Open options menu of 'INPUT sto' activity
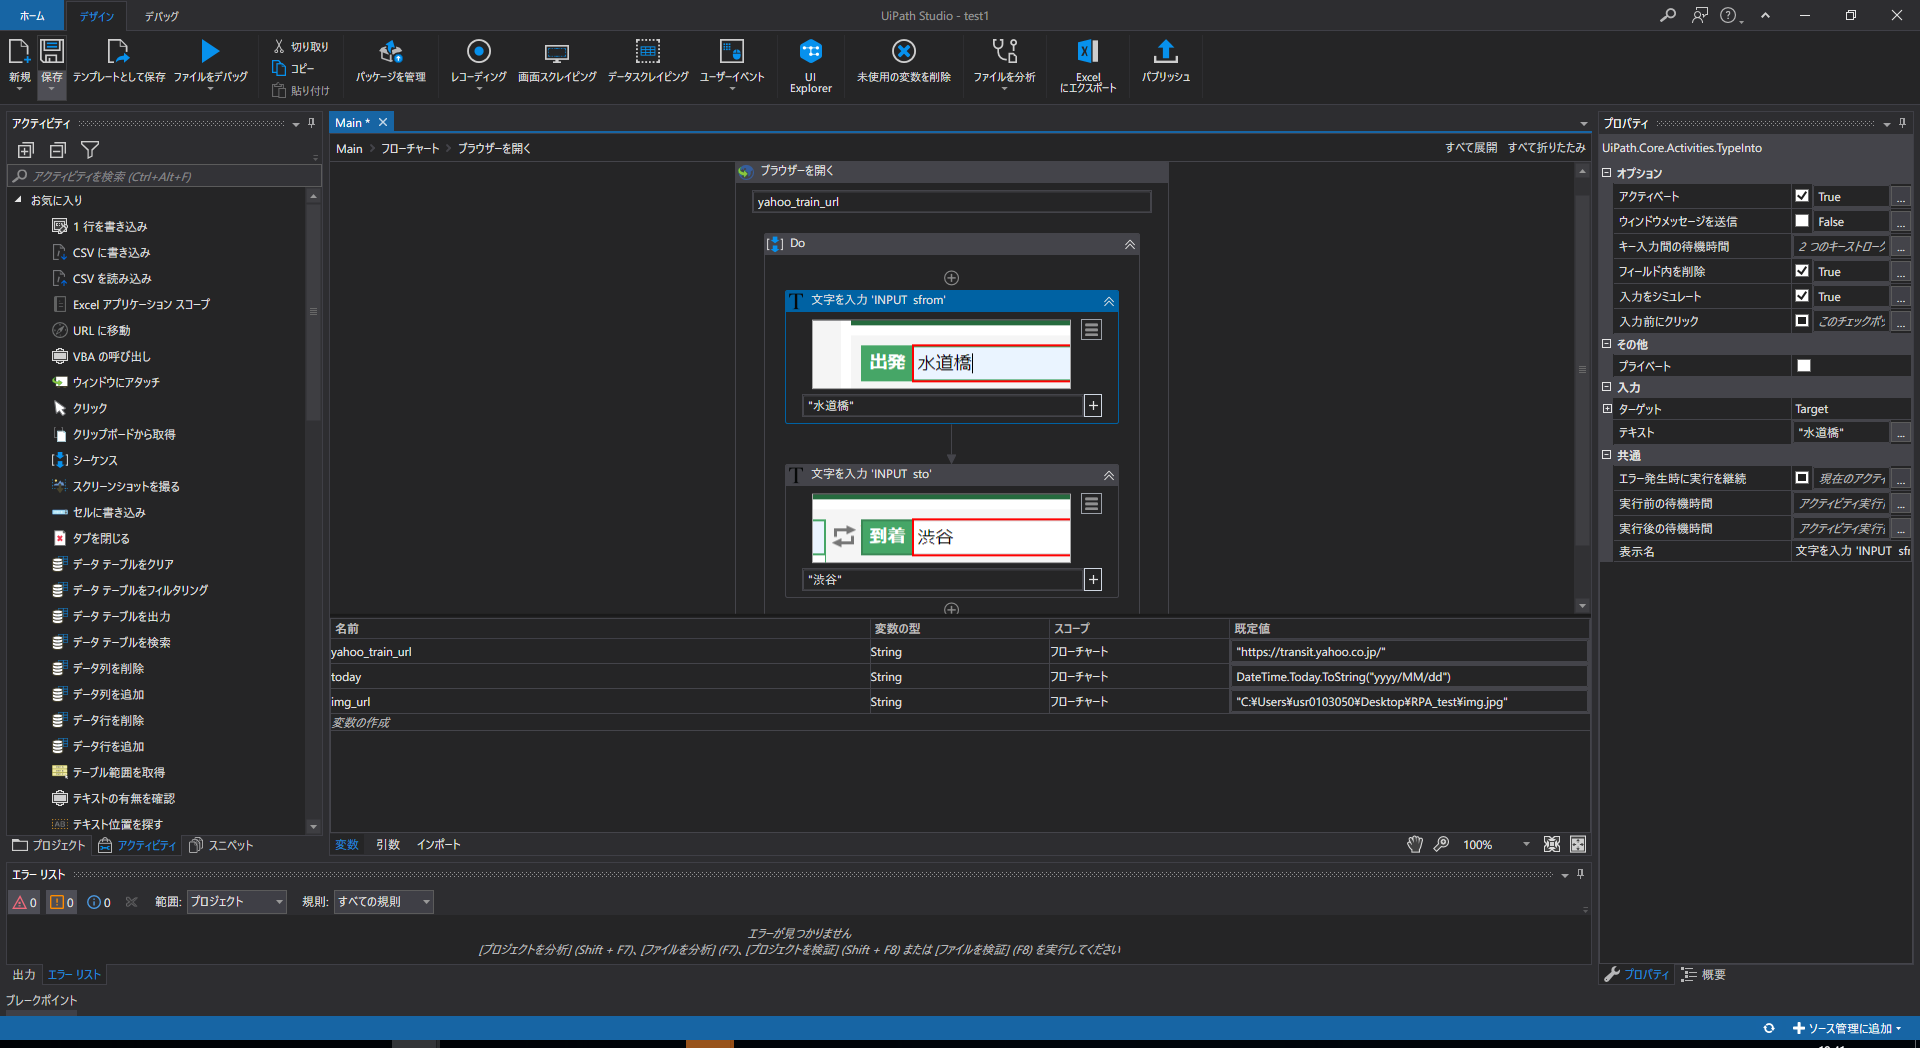 (x=1092, y=504)
